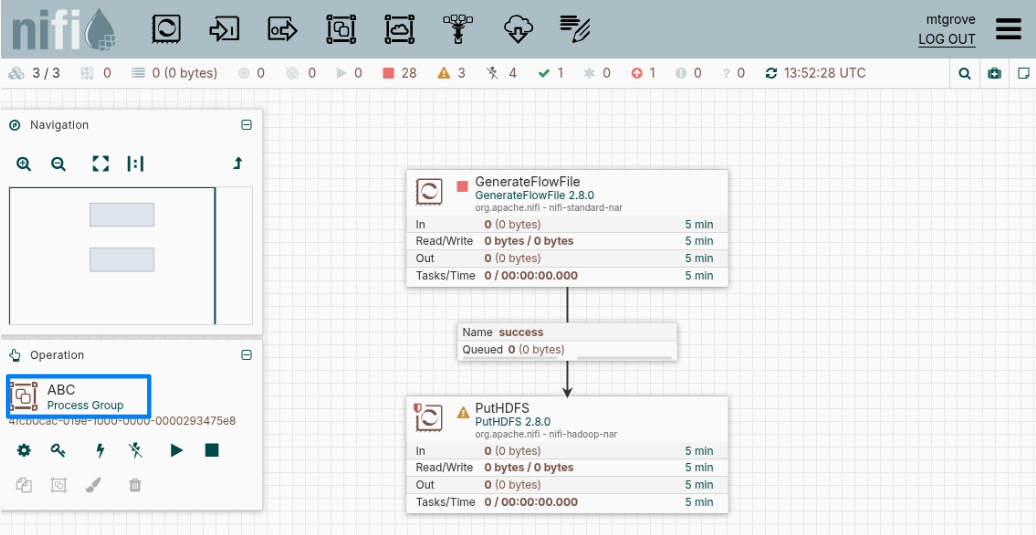
Task: Select the Input Port toolbar icon
Action: pos(224,29)
